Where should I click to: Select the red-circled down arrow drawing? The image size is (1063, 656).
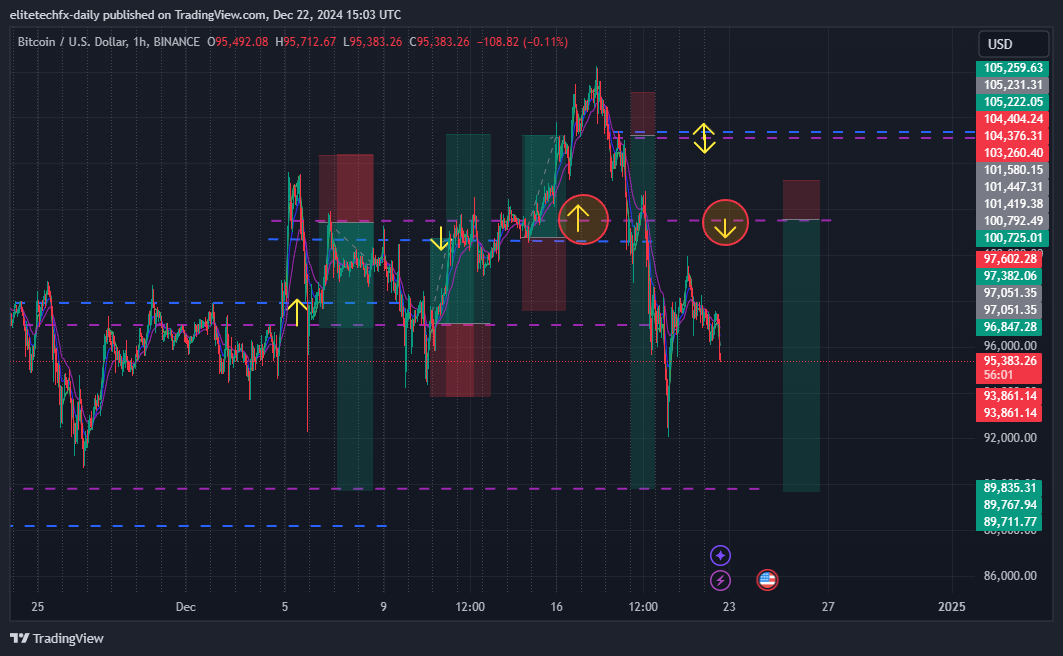[x=725, y=222]
